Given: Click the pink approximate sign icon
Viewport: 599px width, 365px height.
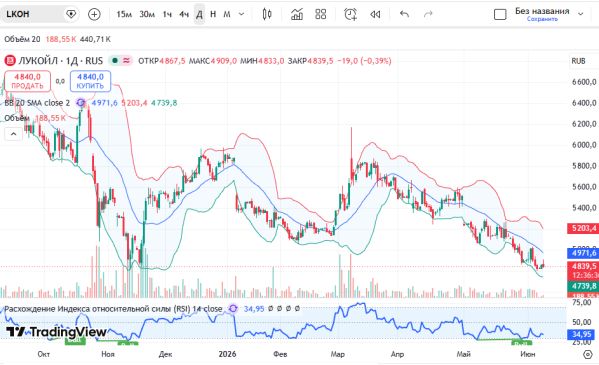Looking at the screenshot, I should [x=126, y=60].
